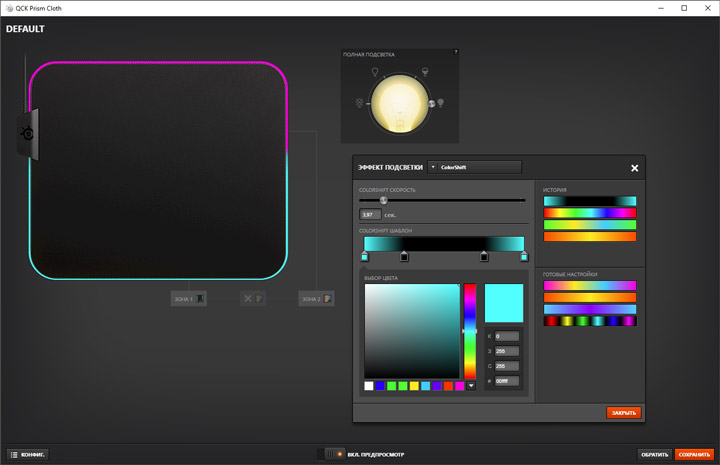720x465 pixels.
Task: Pick the purple preset color swatch
Action: 437,386
